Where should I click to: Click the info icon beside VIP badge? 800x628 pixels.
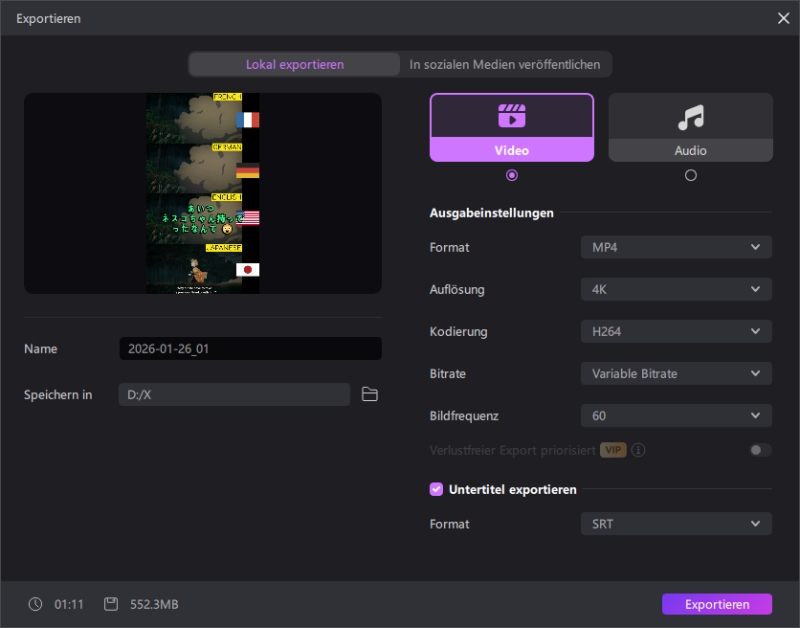point(638,450)
